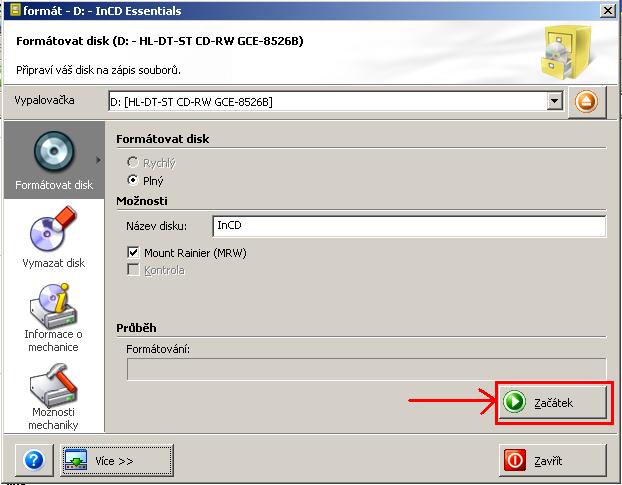Toggle Mount Rainier (MRW) checkbox
This screenshot has height=485, width=622.
point(133,253)
